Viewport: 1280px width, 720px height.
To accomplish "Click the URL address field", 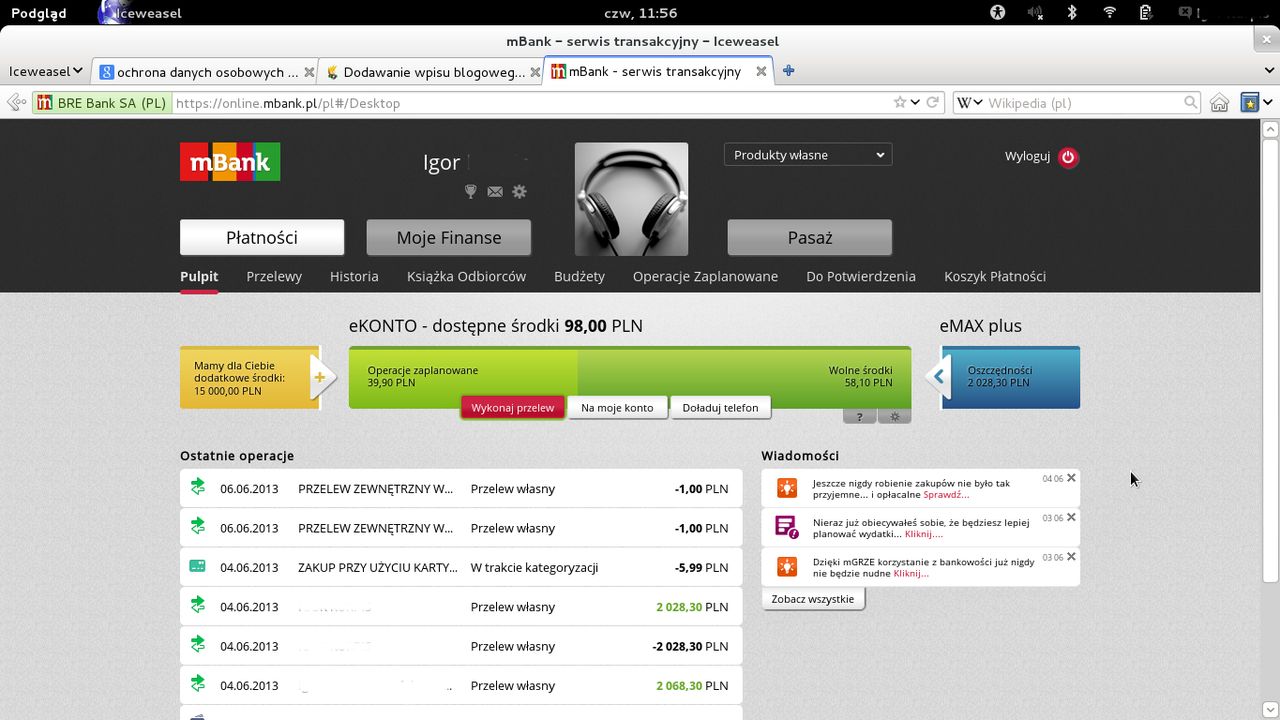I will click(x=530, y=103).
